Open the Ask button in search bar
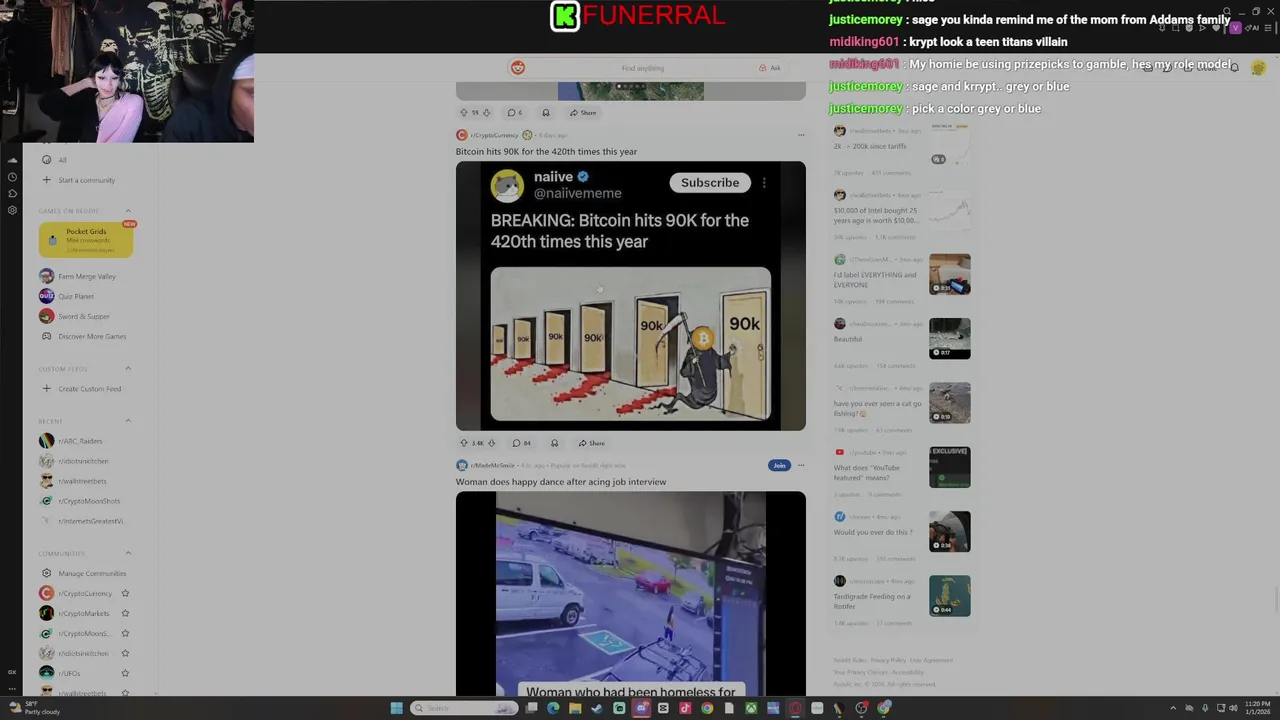The width and height of the screenshot is (1280, 720). 769,68
